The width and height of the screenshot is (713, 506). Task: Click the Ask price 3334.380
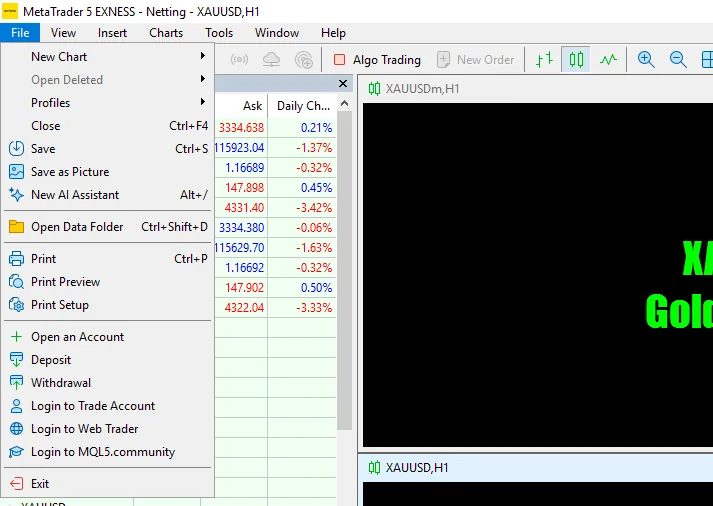coord(241,228)
